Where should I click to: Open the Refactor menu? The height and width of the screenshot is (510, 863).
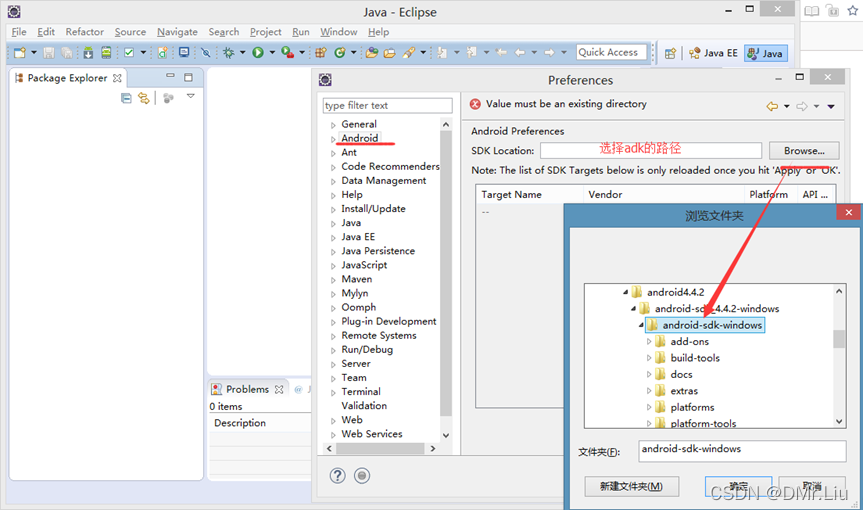(x=84, y=32)
